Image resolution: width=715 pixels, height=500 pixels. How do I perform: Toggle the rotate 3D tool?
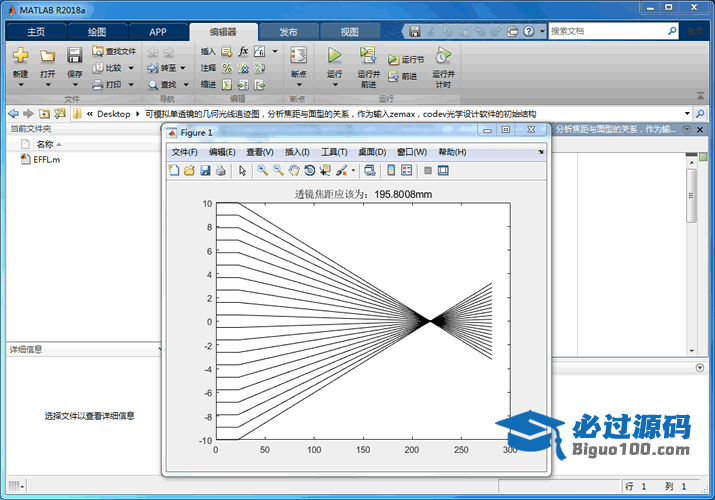click(310, 170)
